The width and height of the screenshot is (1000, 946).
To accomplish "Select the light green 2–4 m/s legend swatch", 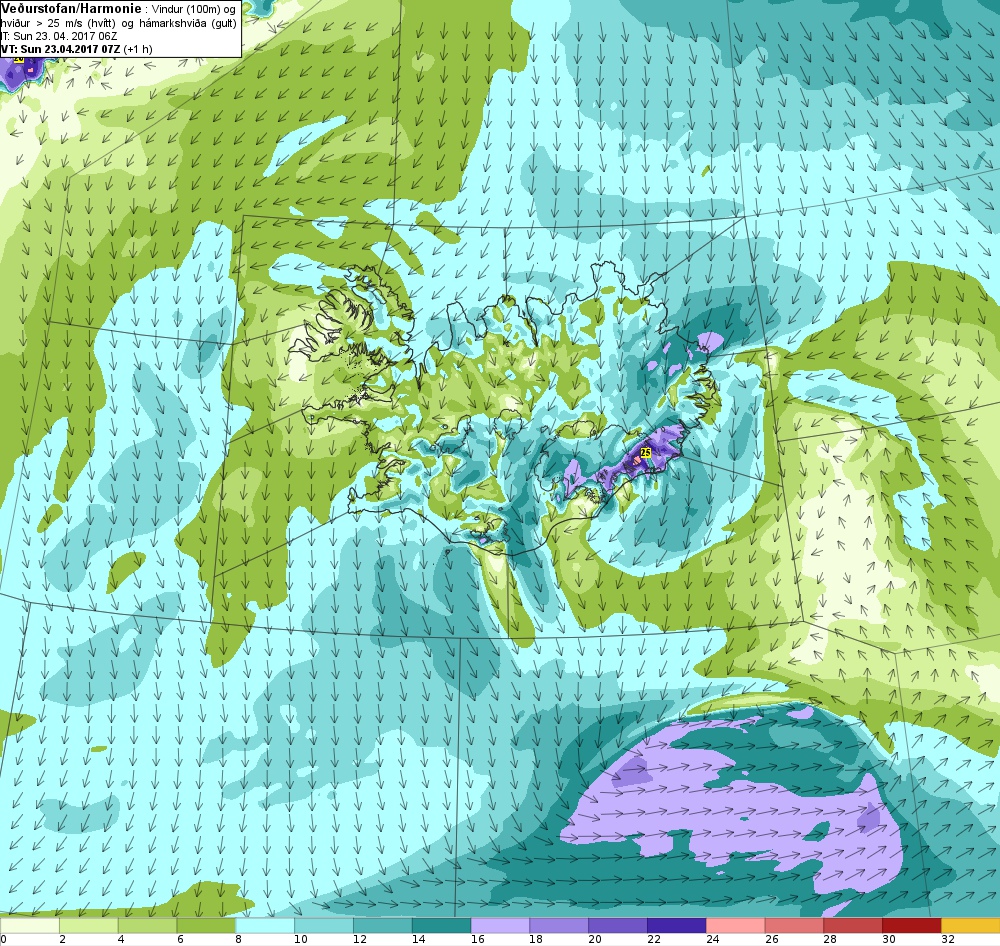I will 88,925.
